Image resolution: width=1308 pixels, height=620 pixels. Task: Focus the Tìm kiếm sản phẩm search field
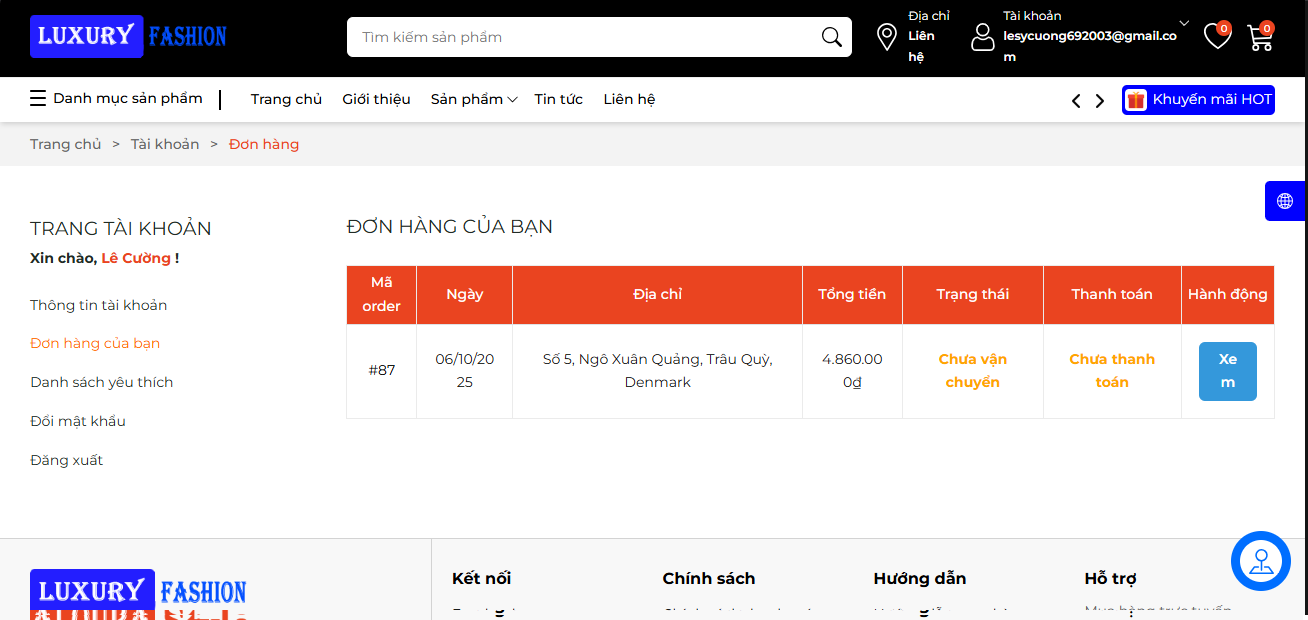click(585, 37)
